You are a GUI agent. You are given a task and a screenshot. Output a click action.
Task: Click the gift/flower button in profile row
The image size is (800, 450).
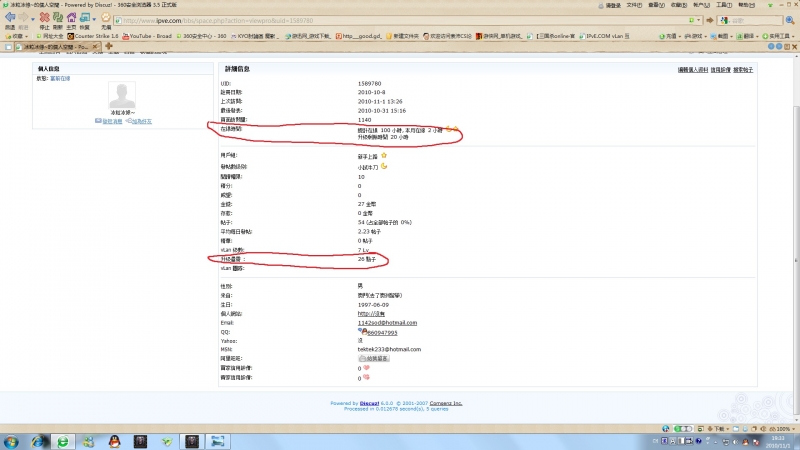click(373, 359)
